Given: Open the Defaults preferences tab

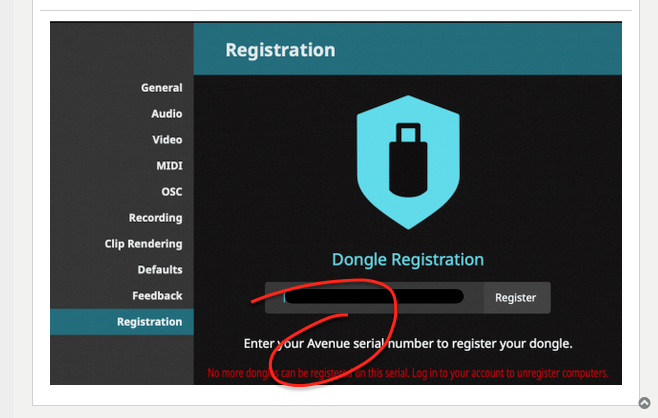Looking at the screenshot, I should pyautogui.click(x=160, y=270).
